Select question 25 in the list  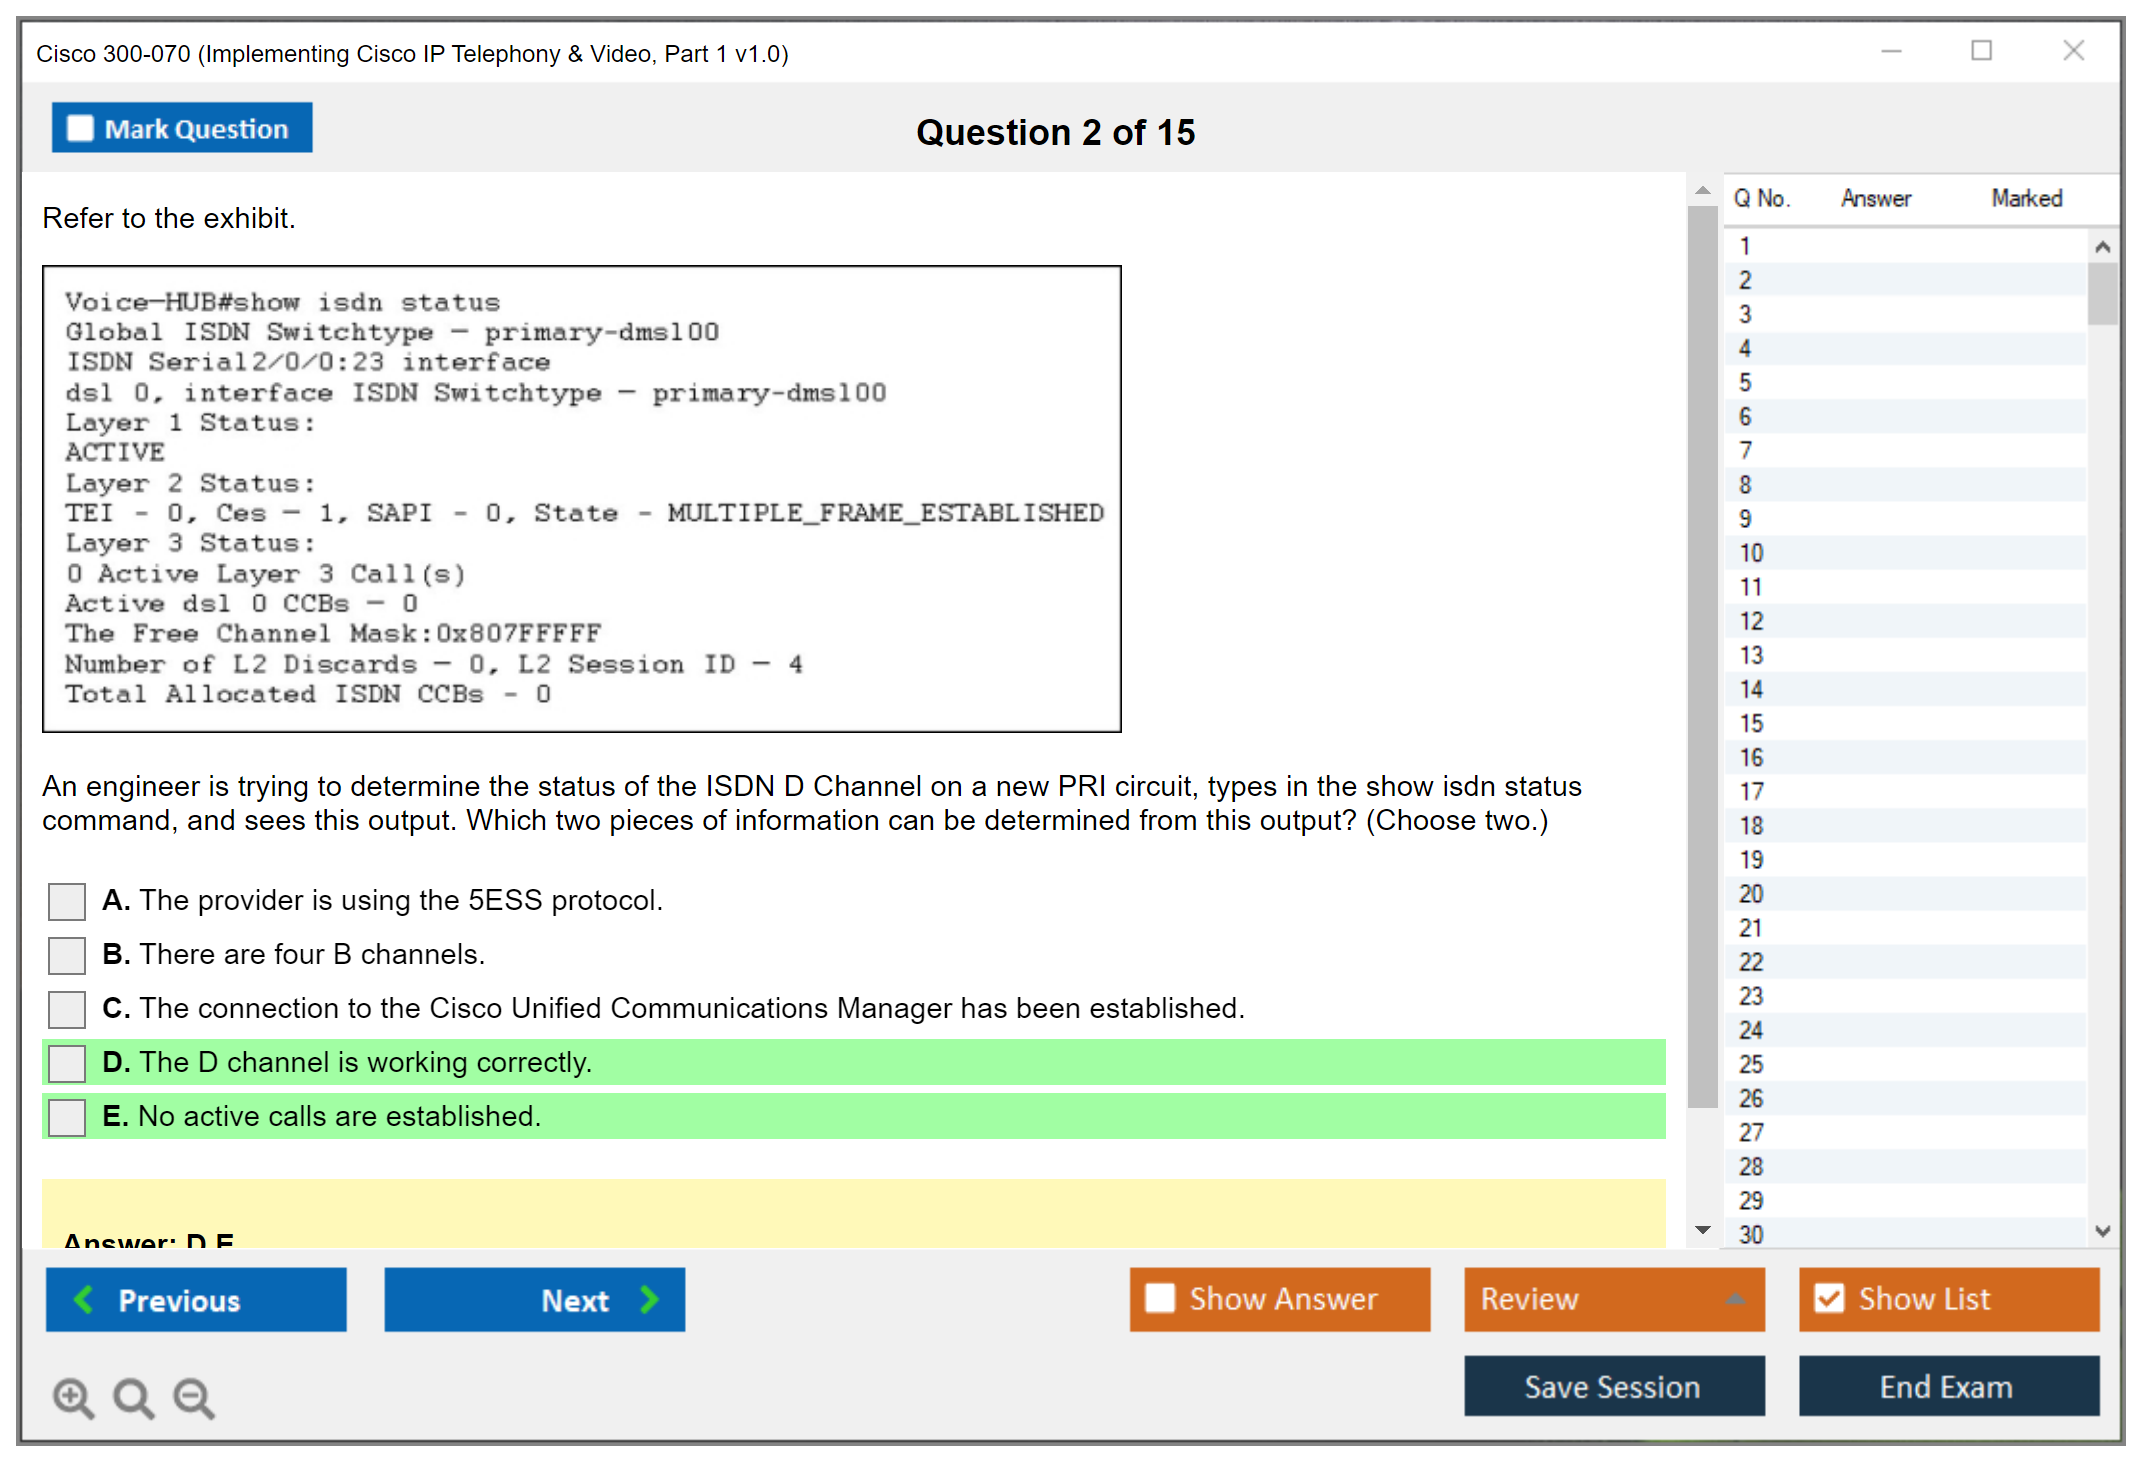(x=1751, y=1064)
